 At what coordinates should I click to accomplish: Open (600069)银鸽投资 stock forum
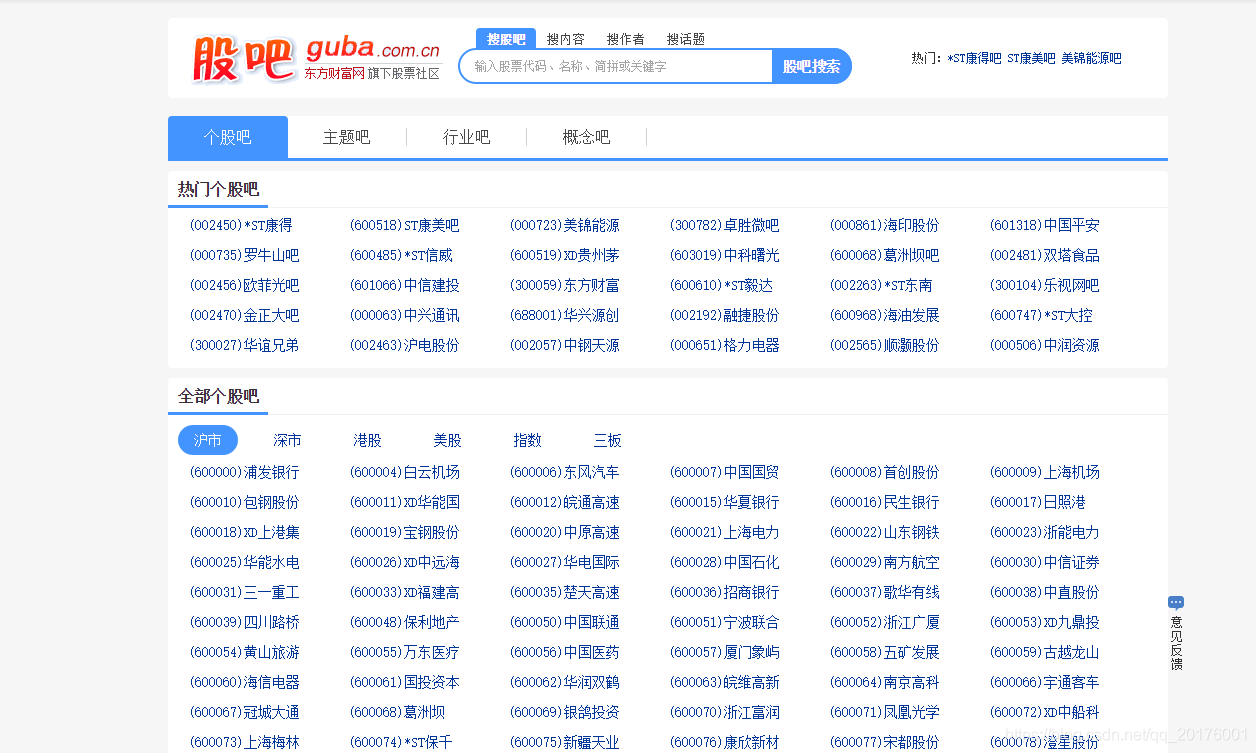564,712
